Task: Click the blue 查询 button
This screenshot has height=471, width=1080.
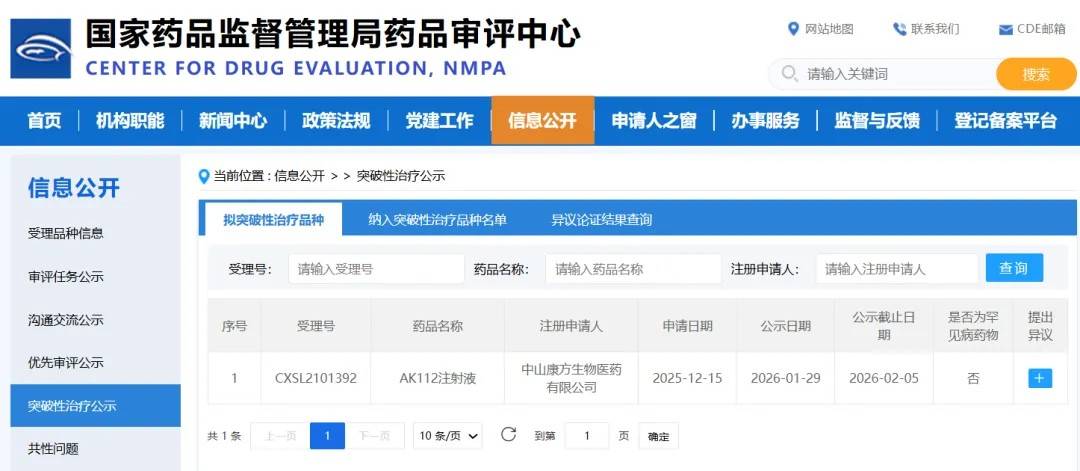Action: pyautogui.click(x=1013, y=268)
